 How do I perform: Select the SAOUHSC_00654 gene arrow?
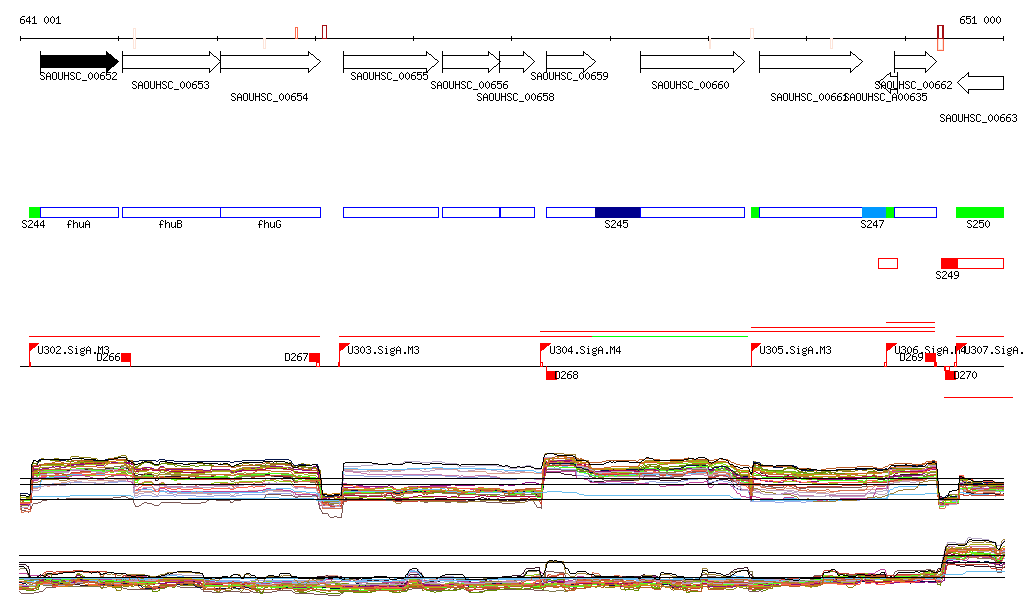click(270, 62)
